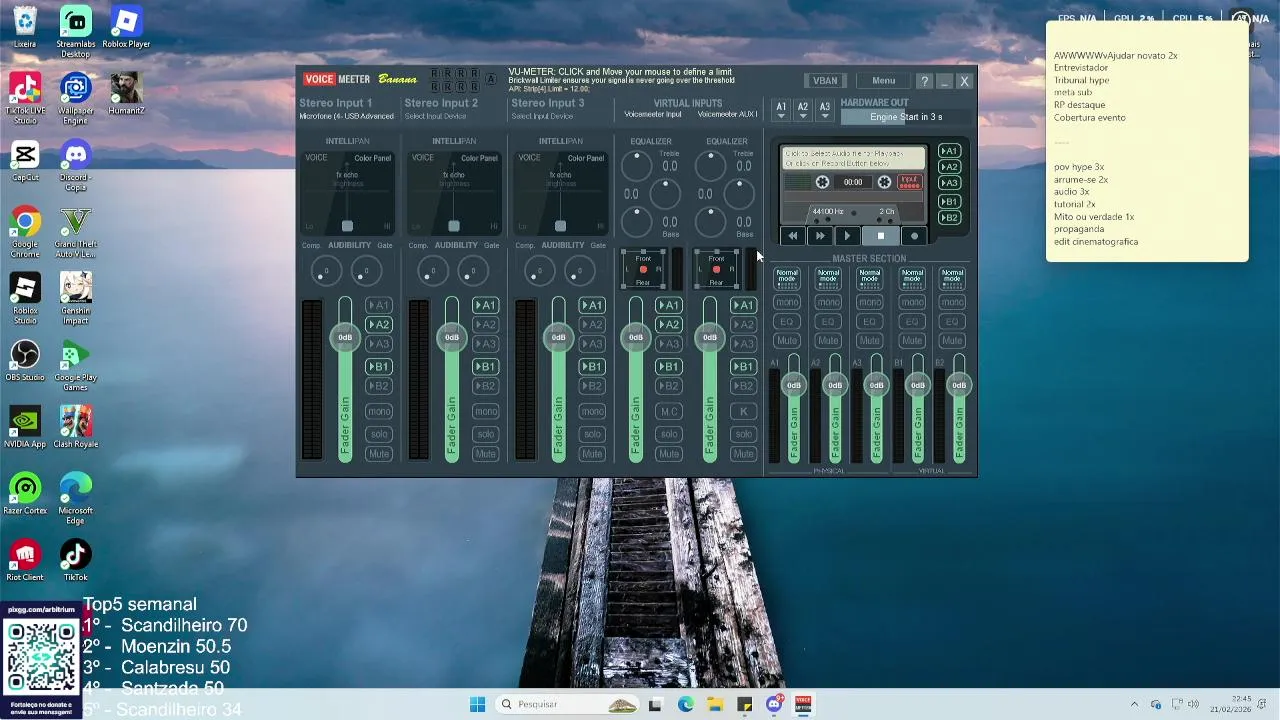
Task: Select input device for Stereo Input 1
Action: point(347,116)
